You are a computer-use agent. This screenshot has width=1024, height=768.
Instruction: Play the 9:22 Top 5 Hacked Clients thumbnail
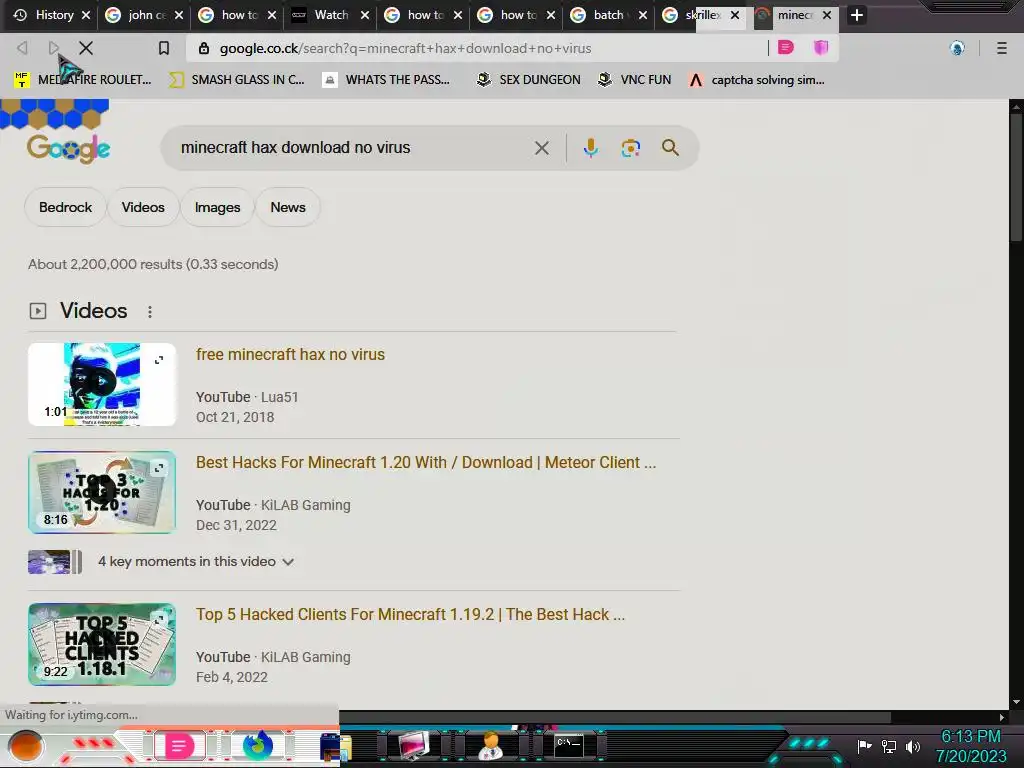102,644
